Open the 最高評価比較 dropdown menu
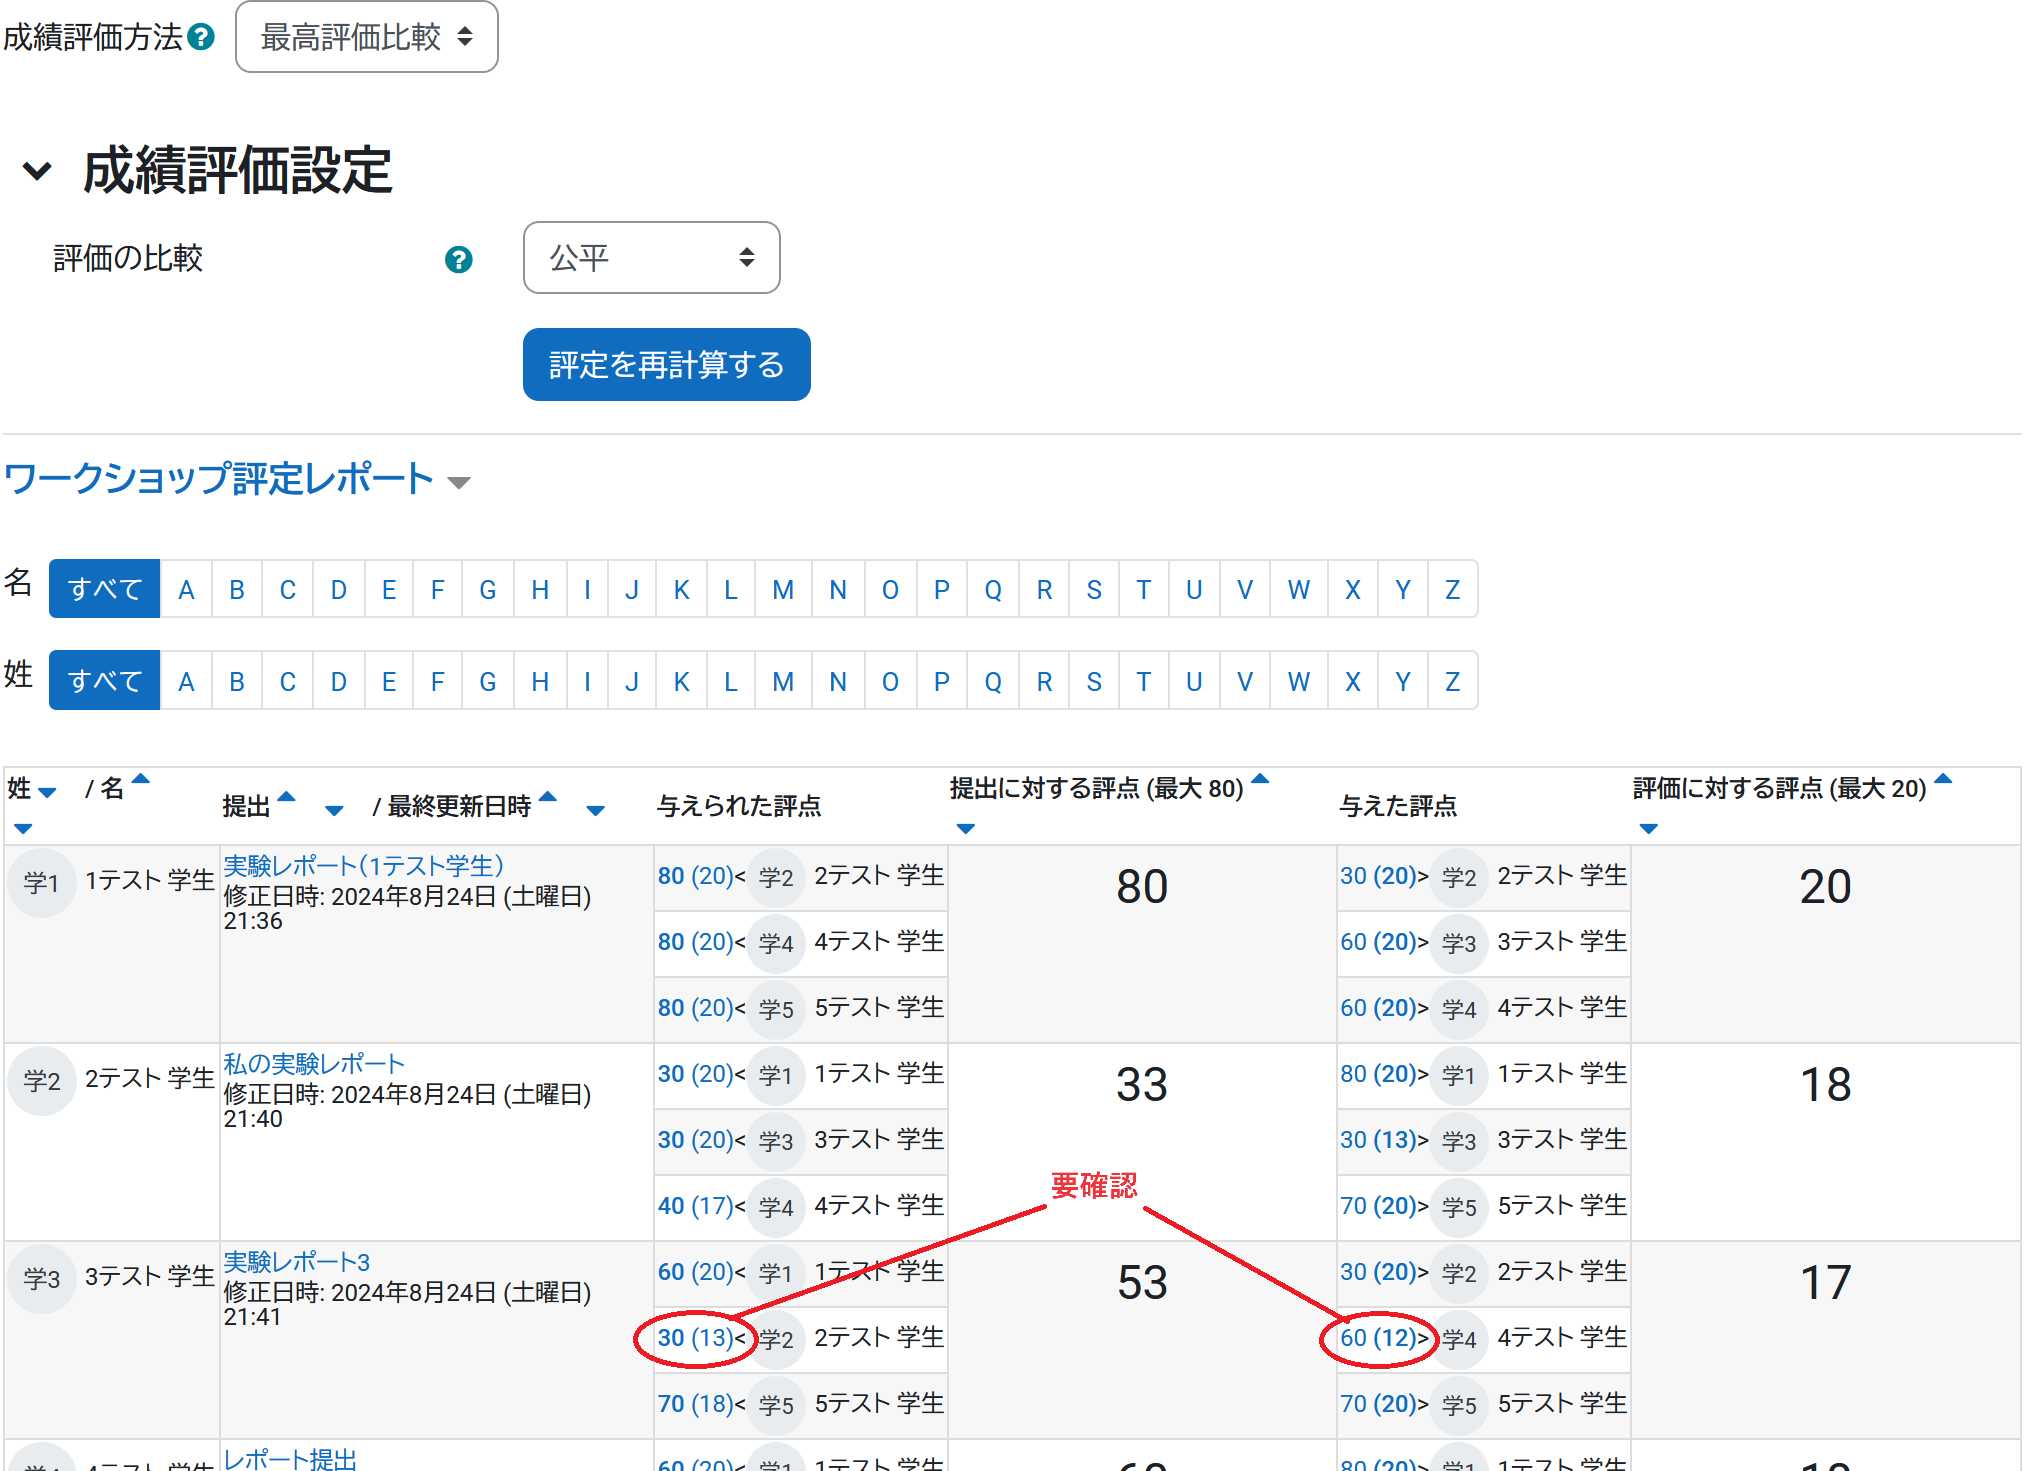Viewport: 2025px width, 1471px height. [x=366, y=38]
